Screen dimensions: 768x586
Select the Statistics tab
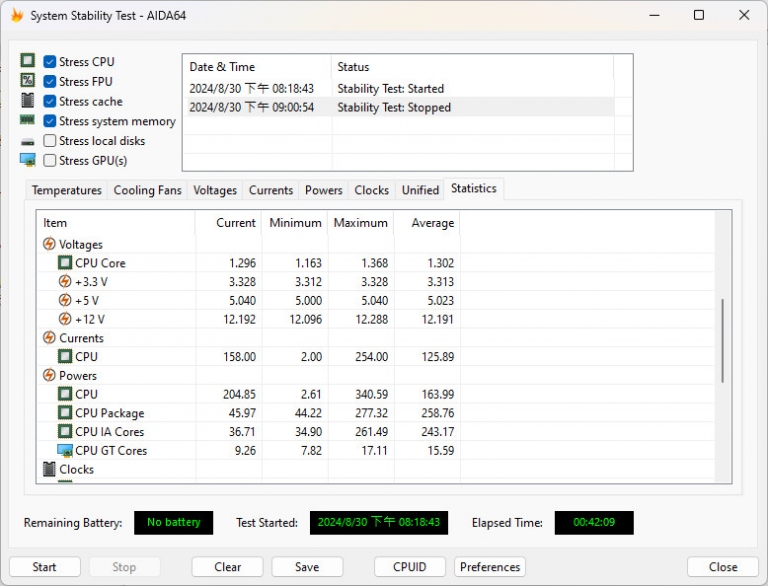click(474, 189)
